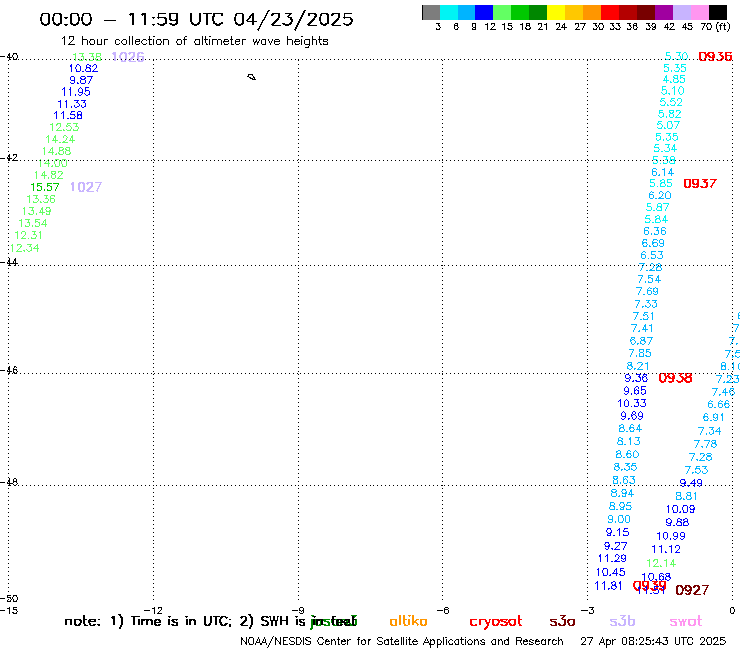
Task: Click the wave height value '7.46'
Action: (723, 392)
